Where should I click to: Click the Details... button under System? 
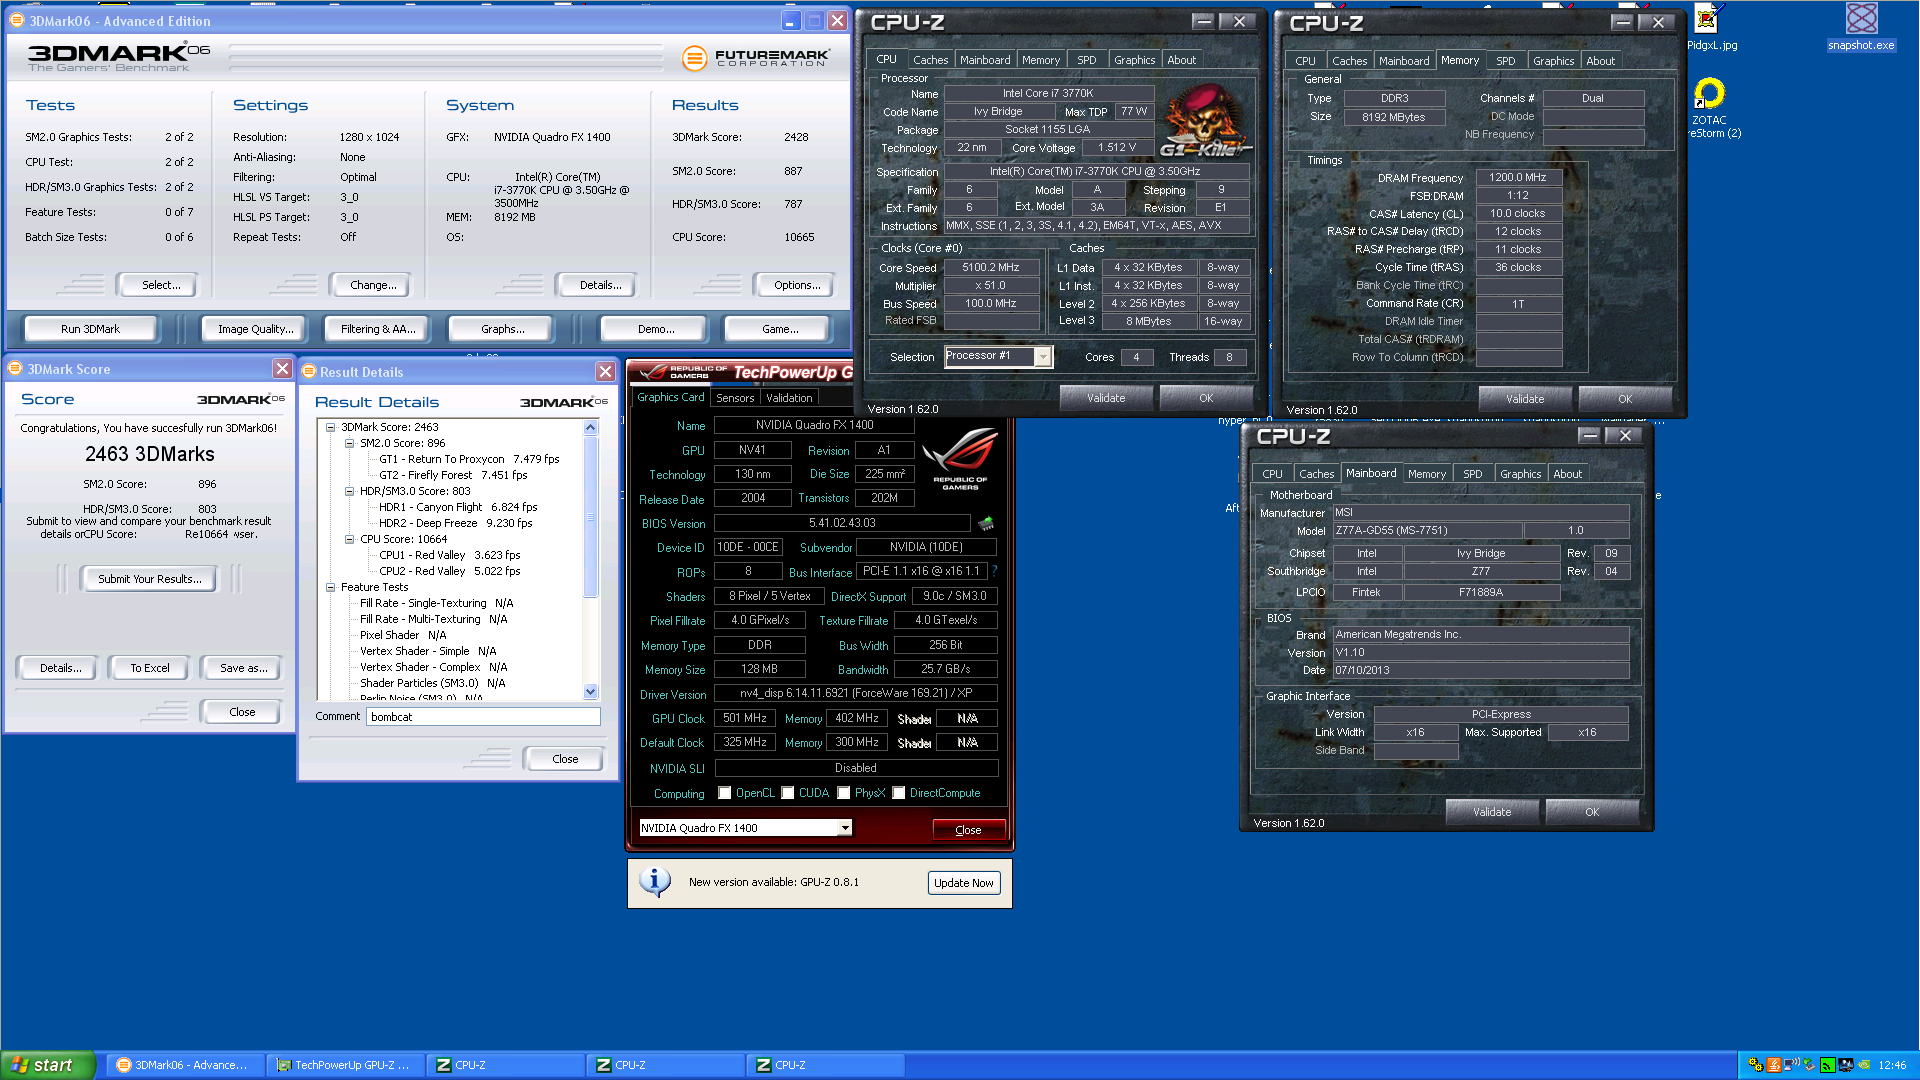600,285
